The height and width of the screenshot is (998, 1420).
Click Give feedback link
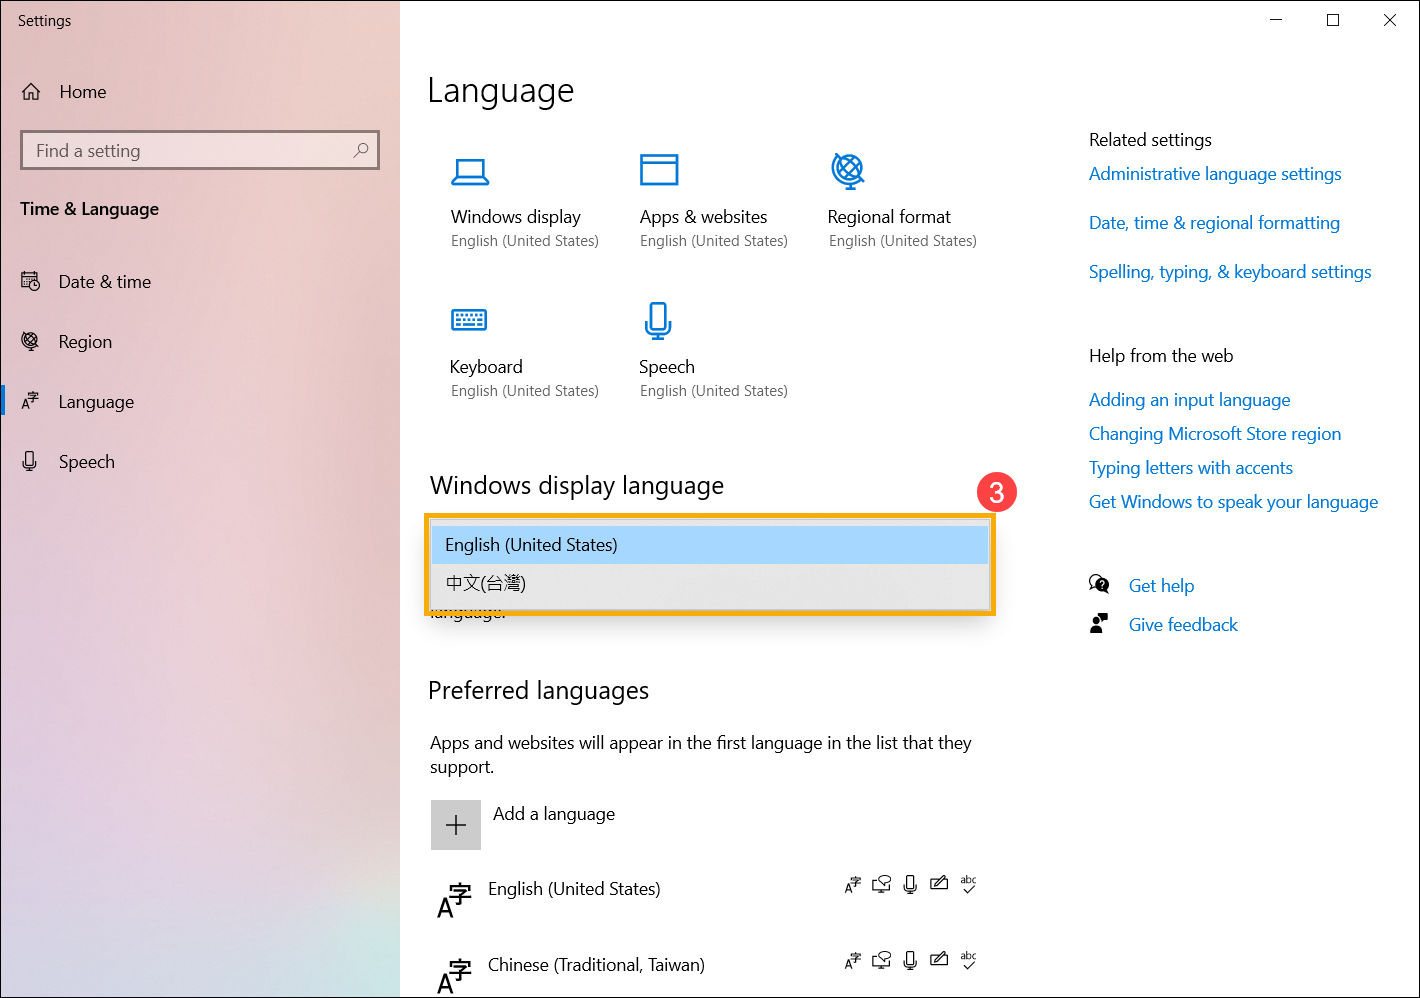pos(1183,624)
